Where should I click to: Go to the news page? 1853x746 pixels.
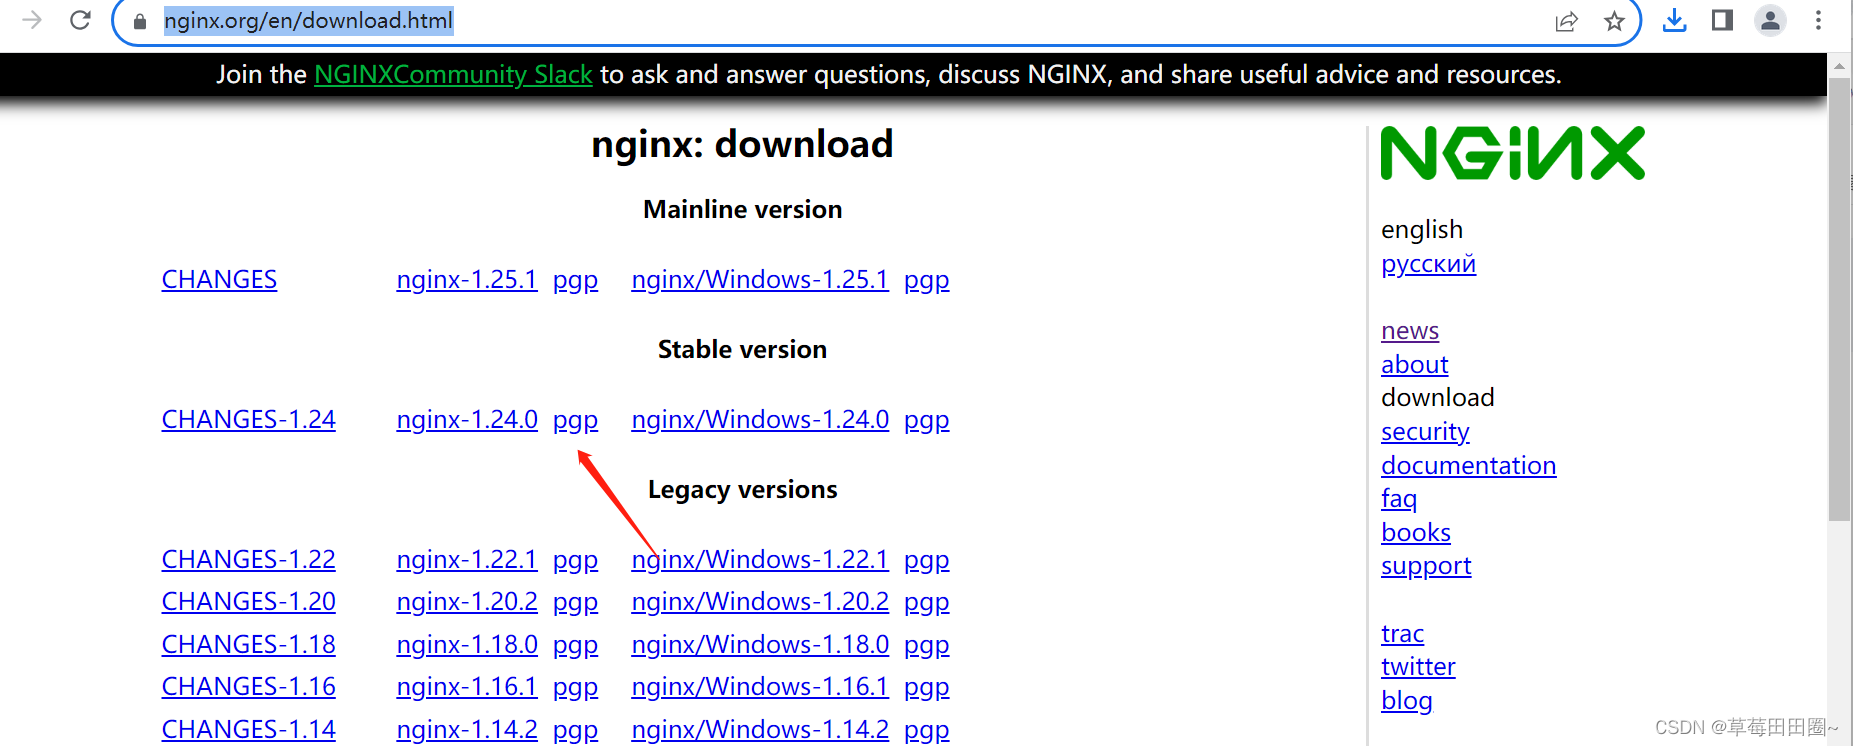point(1410,331)
